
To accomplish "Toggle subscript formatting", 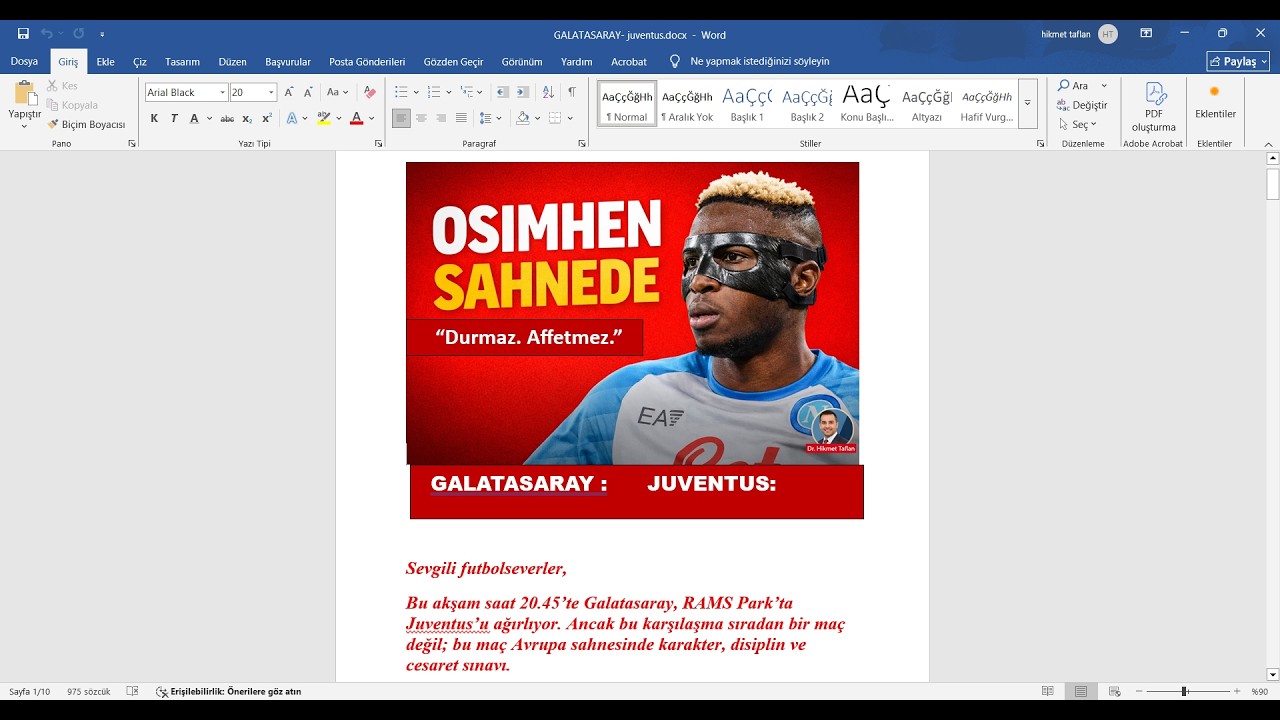I will [247, 118].
